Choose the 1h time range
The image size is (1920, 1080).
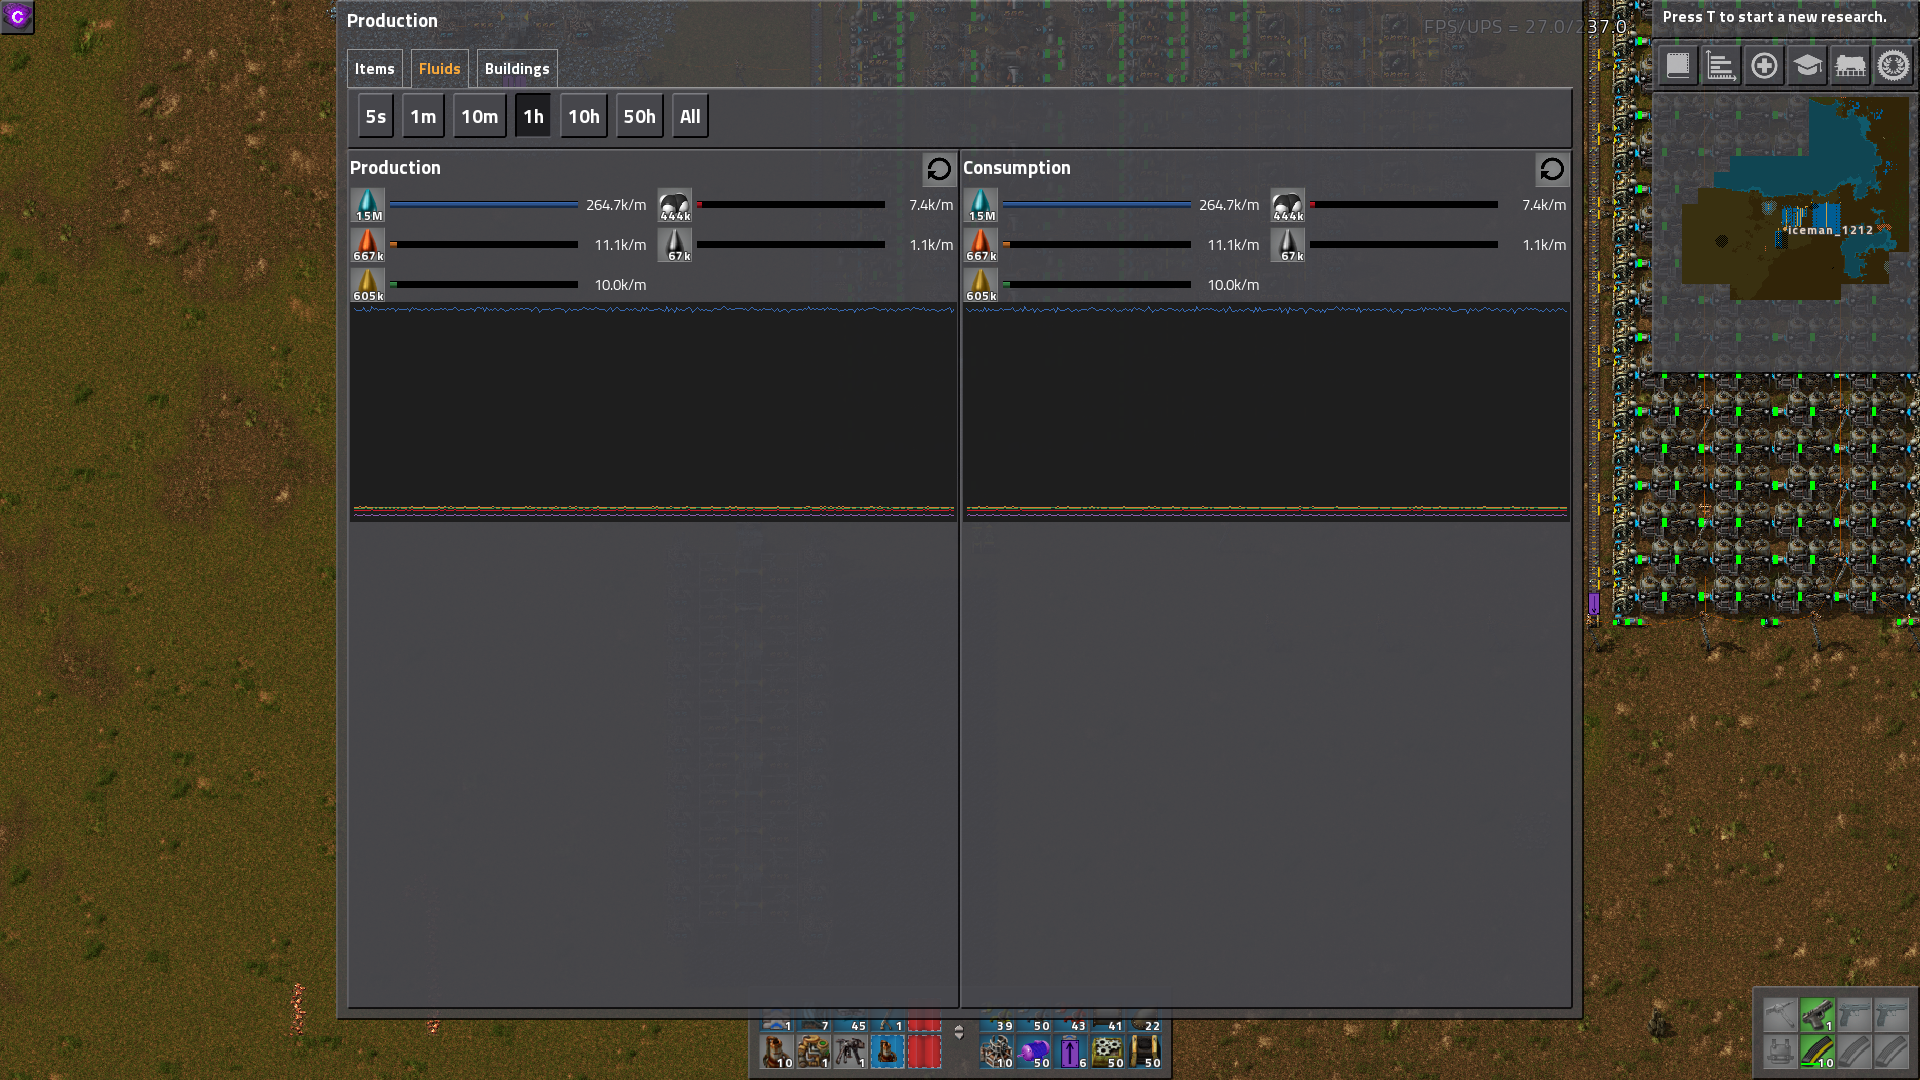pyautogui.click(x=533, y=117)
